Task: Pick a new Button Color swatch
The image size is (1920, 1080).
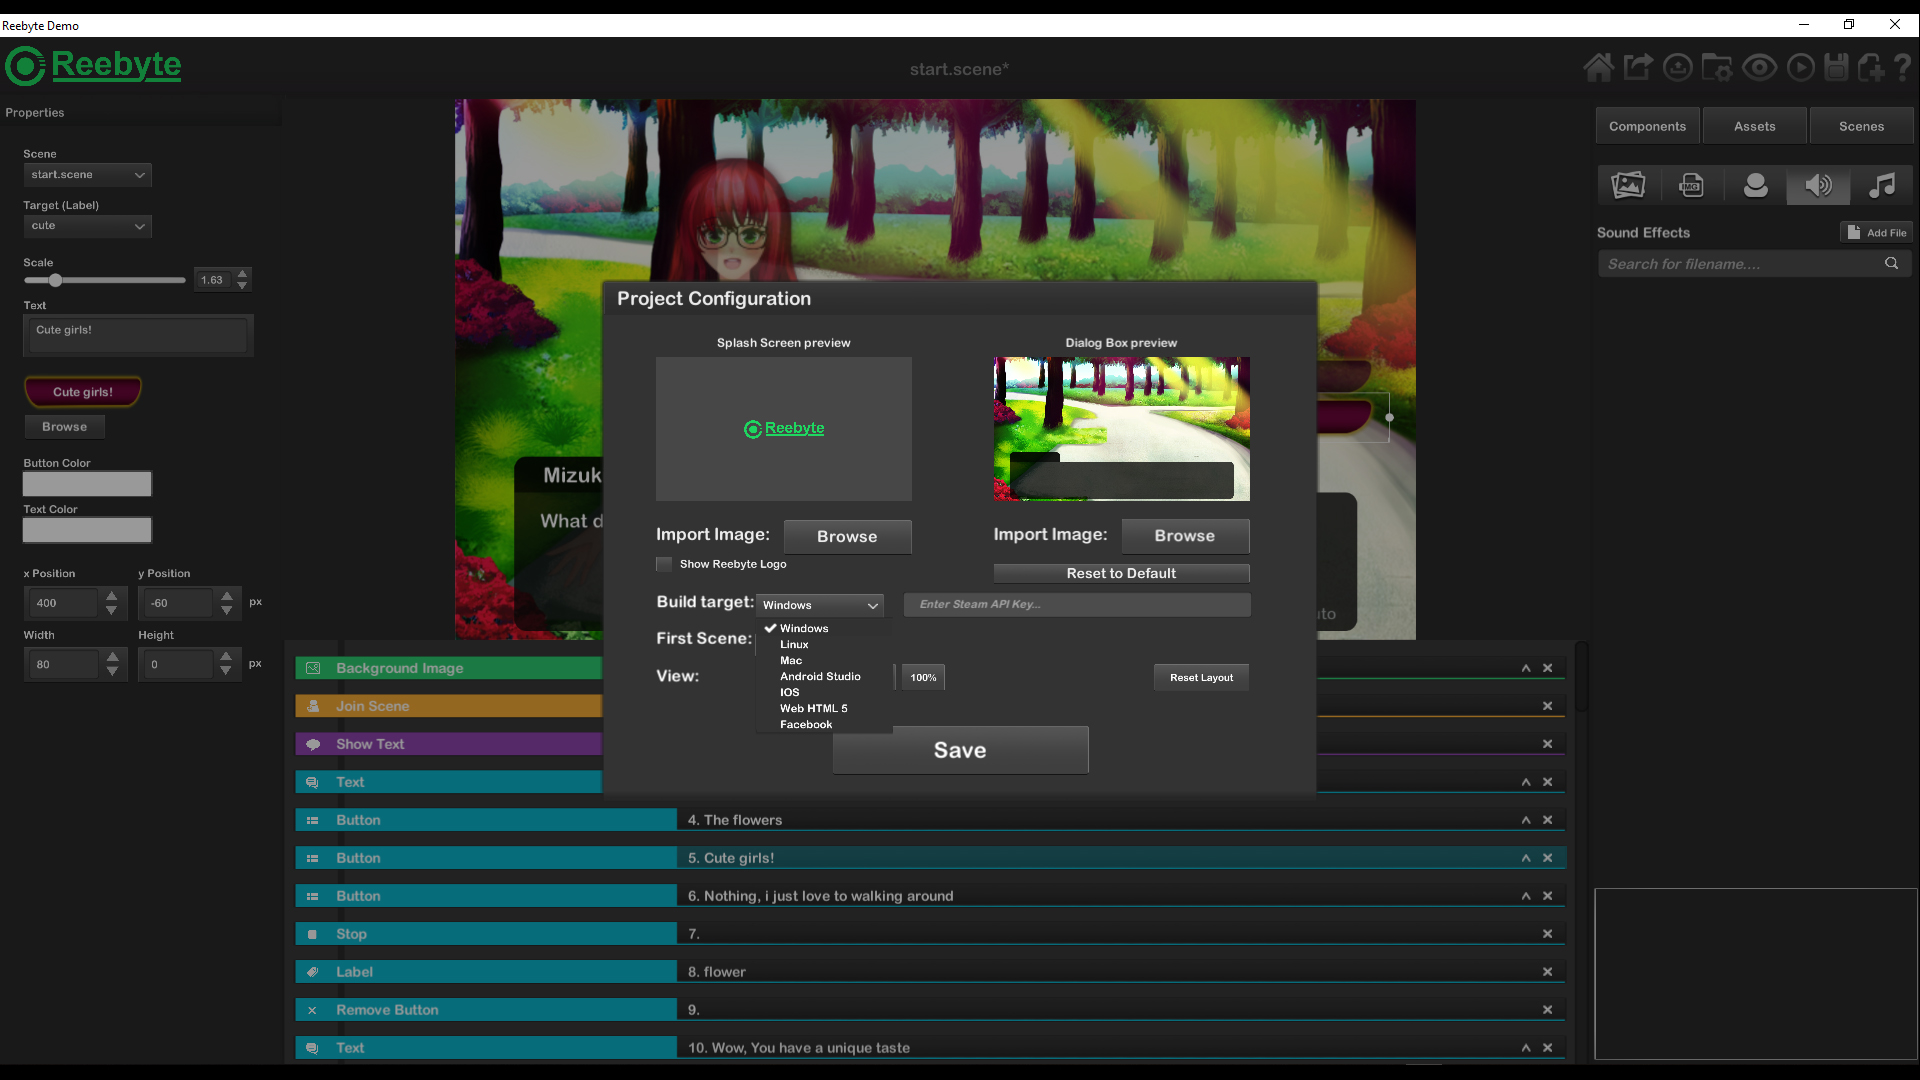Action: point(86,483)
